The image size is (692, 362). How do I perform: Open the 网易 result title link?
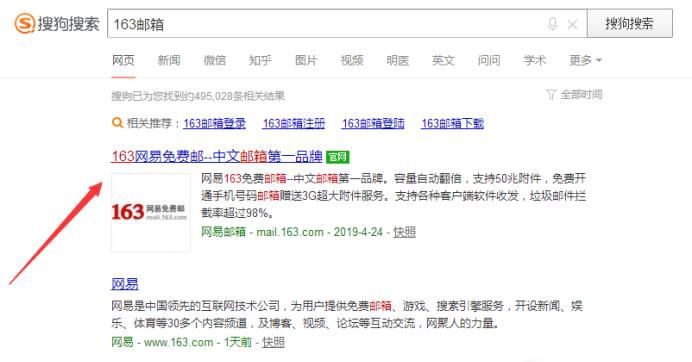coord(124,283)
